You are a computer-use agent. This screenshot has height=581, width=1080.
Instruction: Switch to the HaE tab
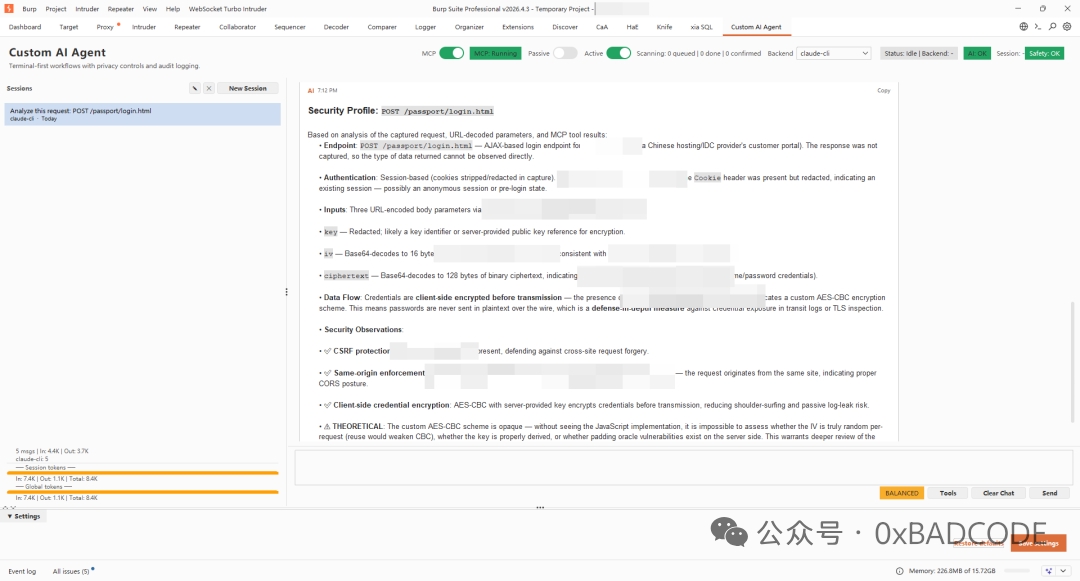(632, 27)
